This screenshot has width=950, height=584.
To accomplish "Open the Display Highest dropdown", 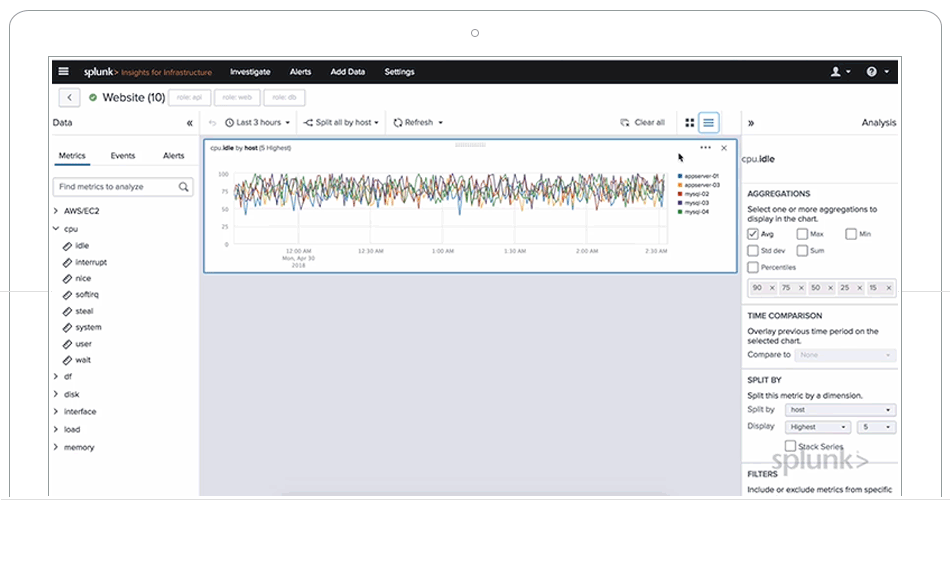I will (x=818, y=427).
